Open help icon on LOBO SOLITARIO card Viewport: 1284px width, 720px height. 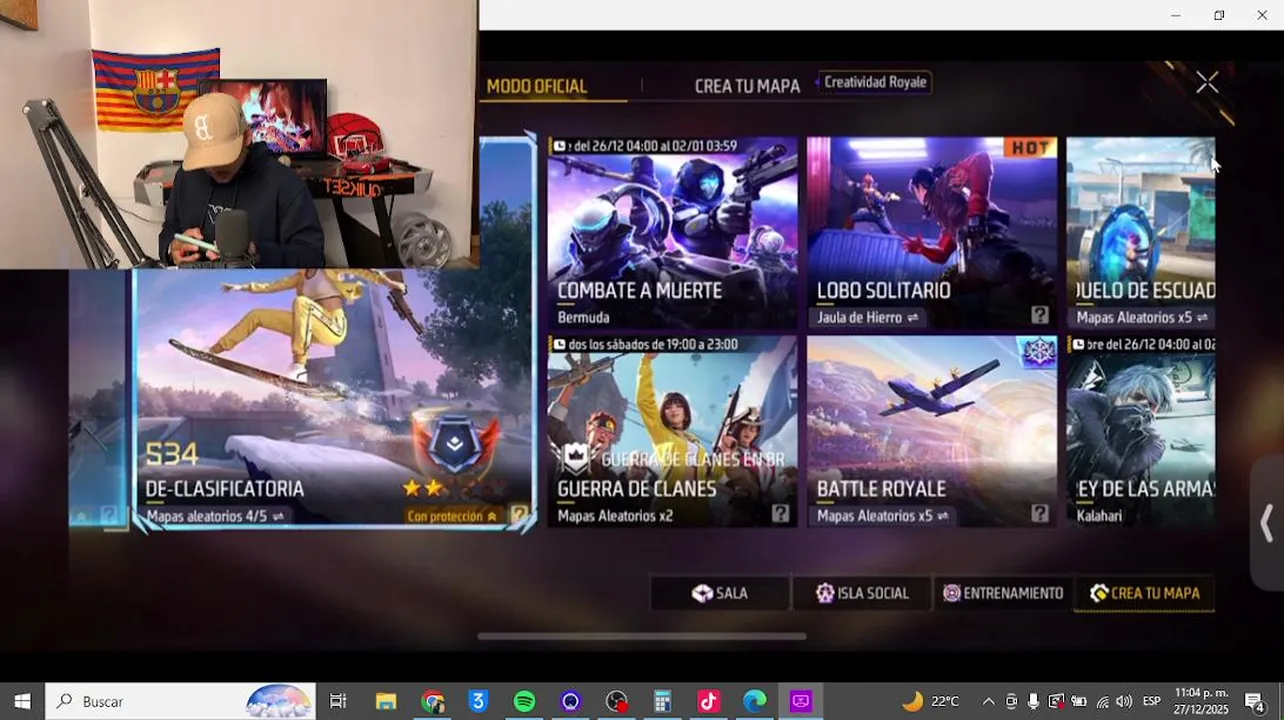(x=1040, y=316)
